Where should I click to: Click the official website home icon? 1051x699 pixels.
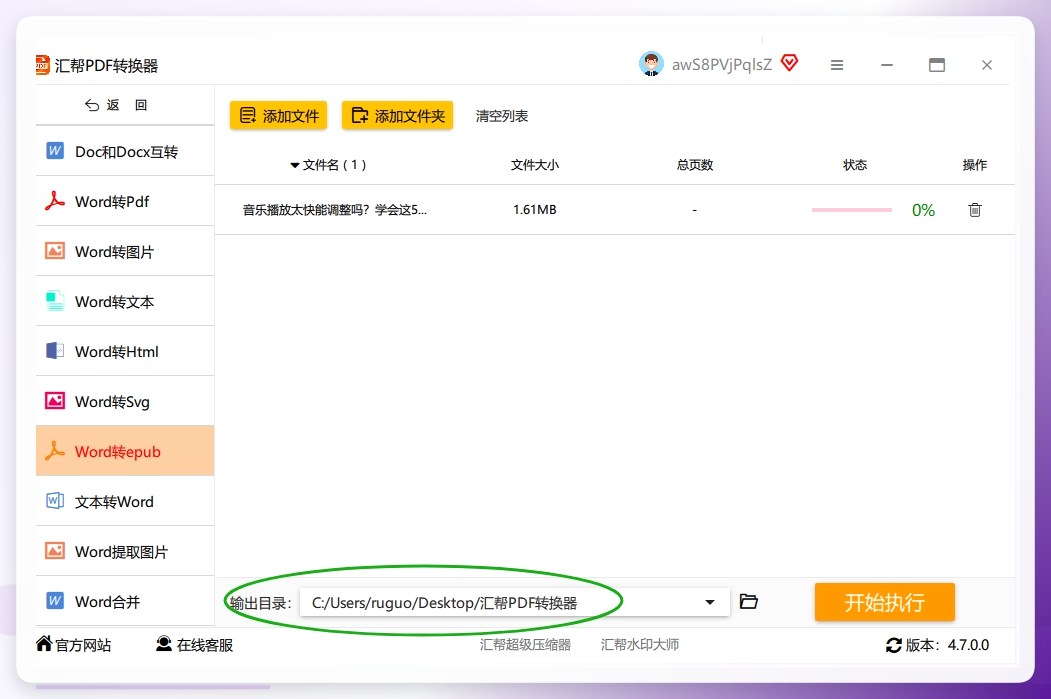(x=44, y=643)
